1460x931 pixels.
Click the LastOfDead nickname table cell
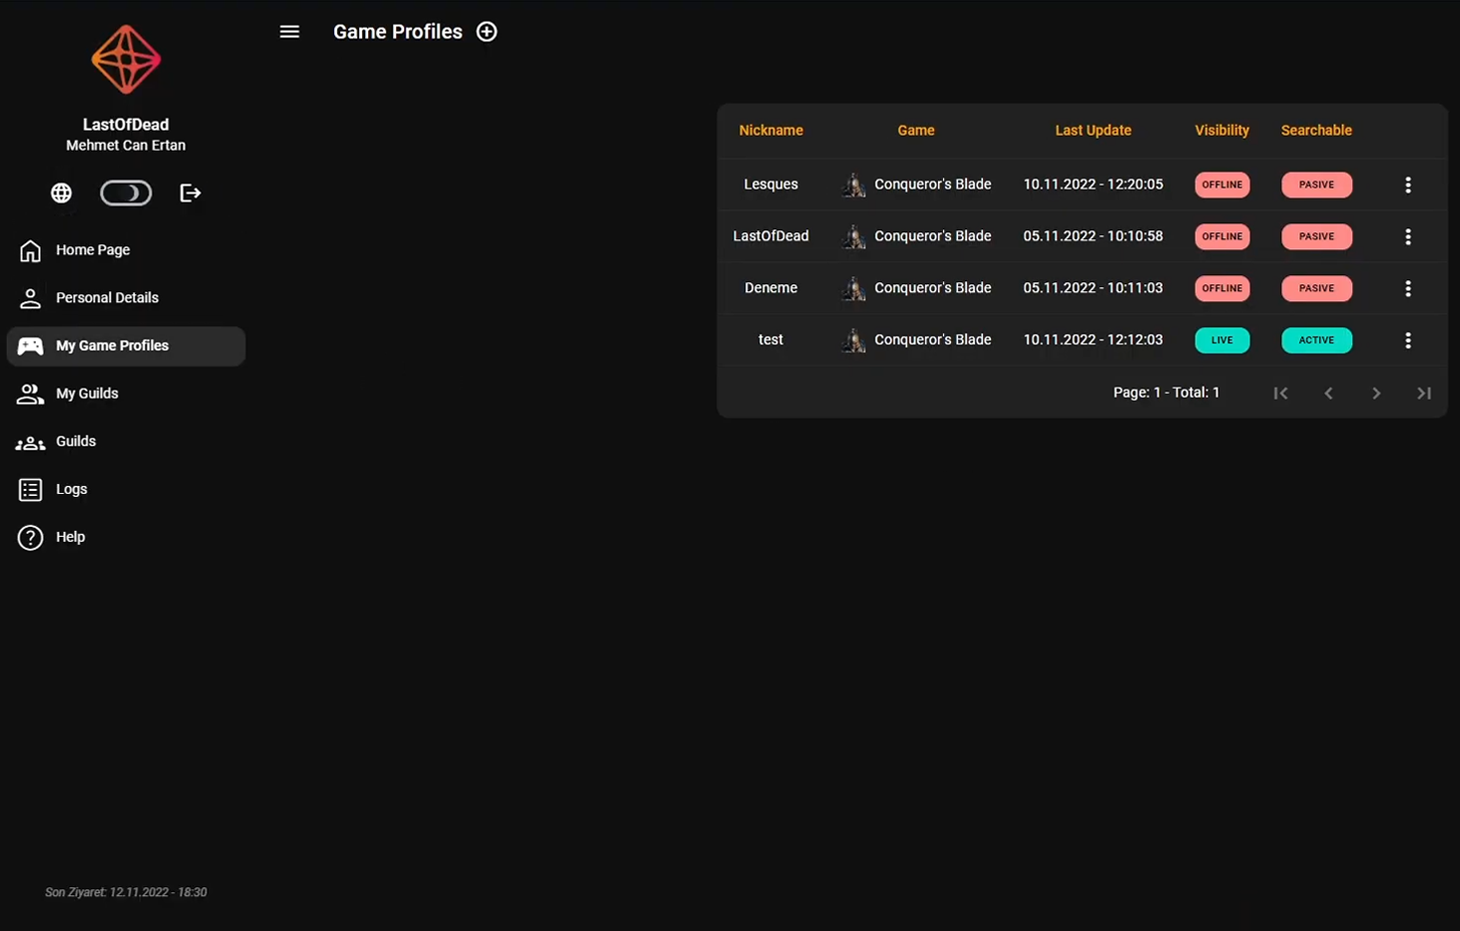point(771,236)
